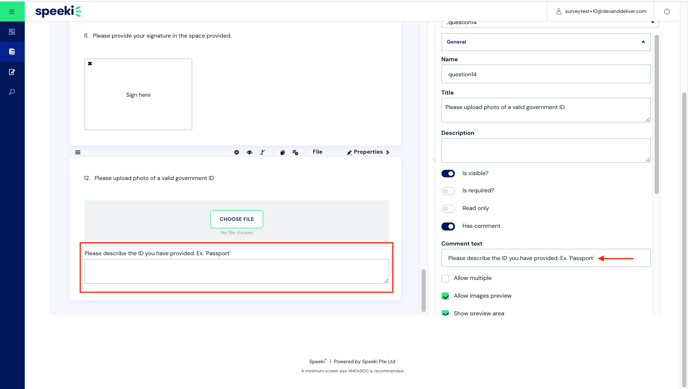Duplicate the question with copy icon
Screen dimensions: 688x389
[283, 152]
